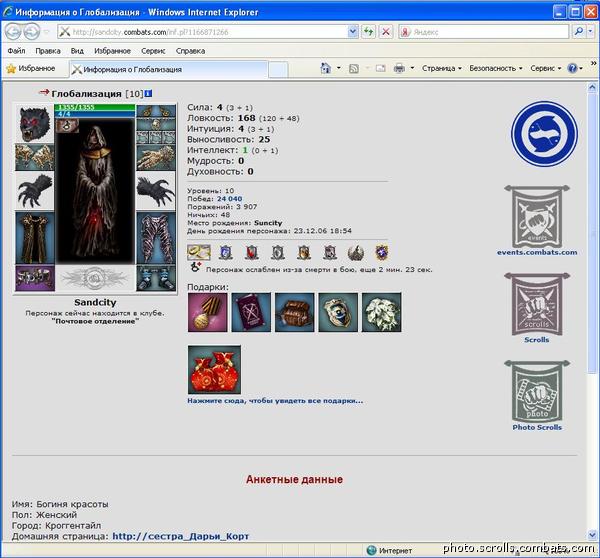Click the treasure chest gift icon
This screenshot has width=600, height=558.
coord(295,313)
